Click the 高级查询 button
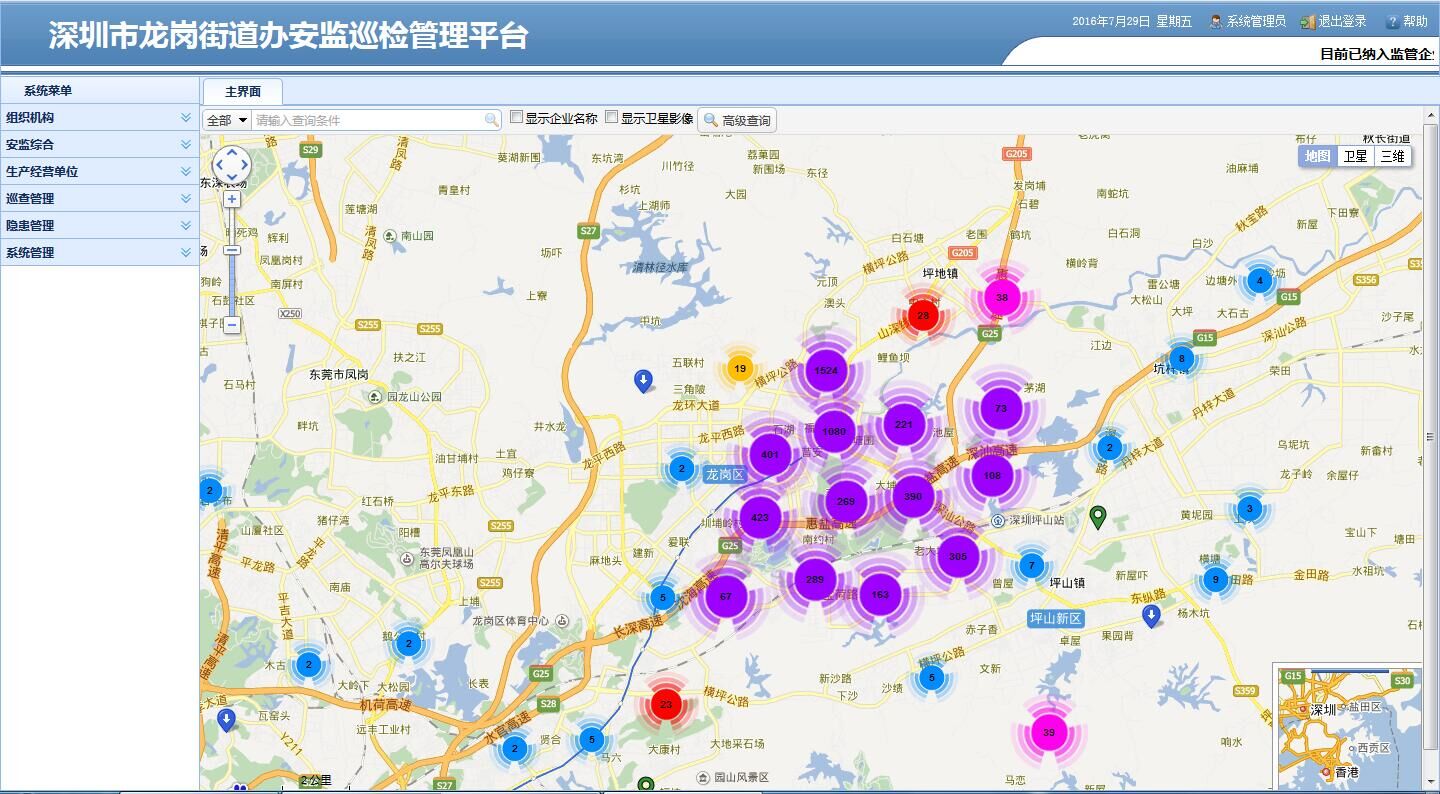1440x794 pixels. click(737, 120)
